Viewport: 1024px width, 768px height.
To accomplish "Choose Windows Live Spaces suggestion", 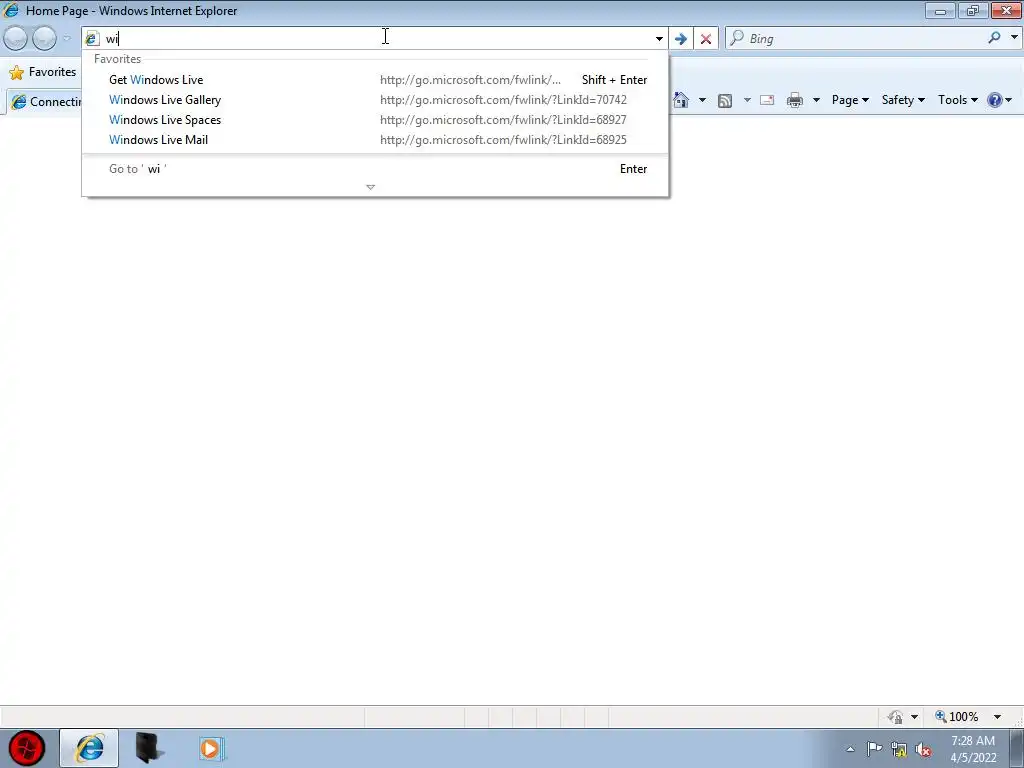I will [x=375, y=120].
